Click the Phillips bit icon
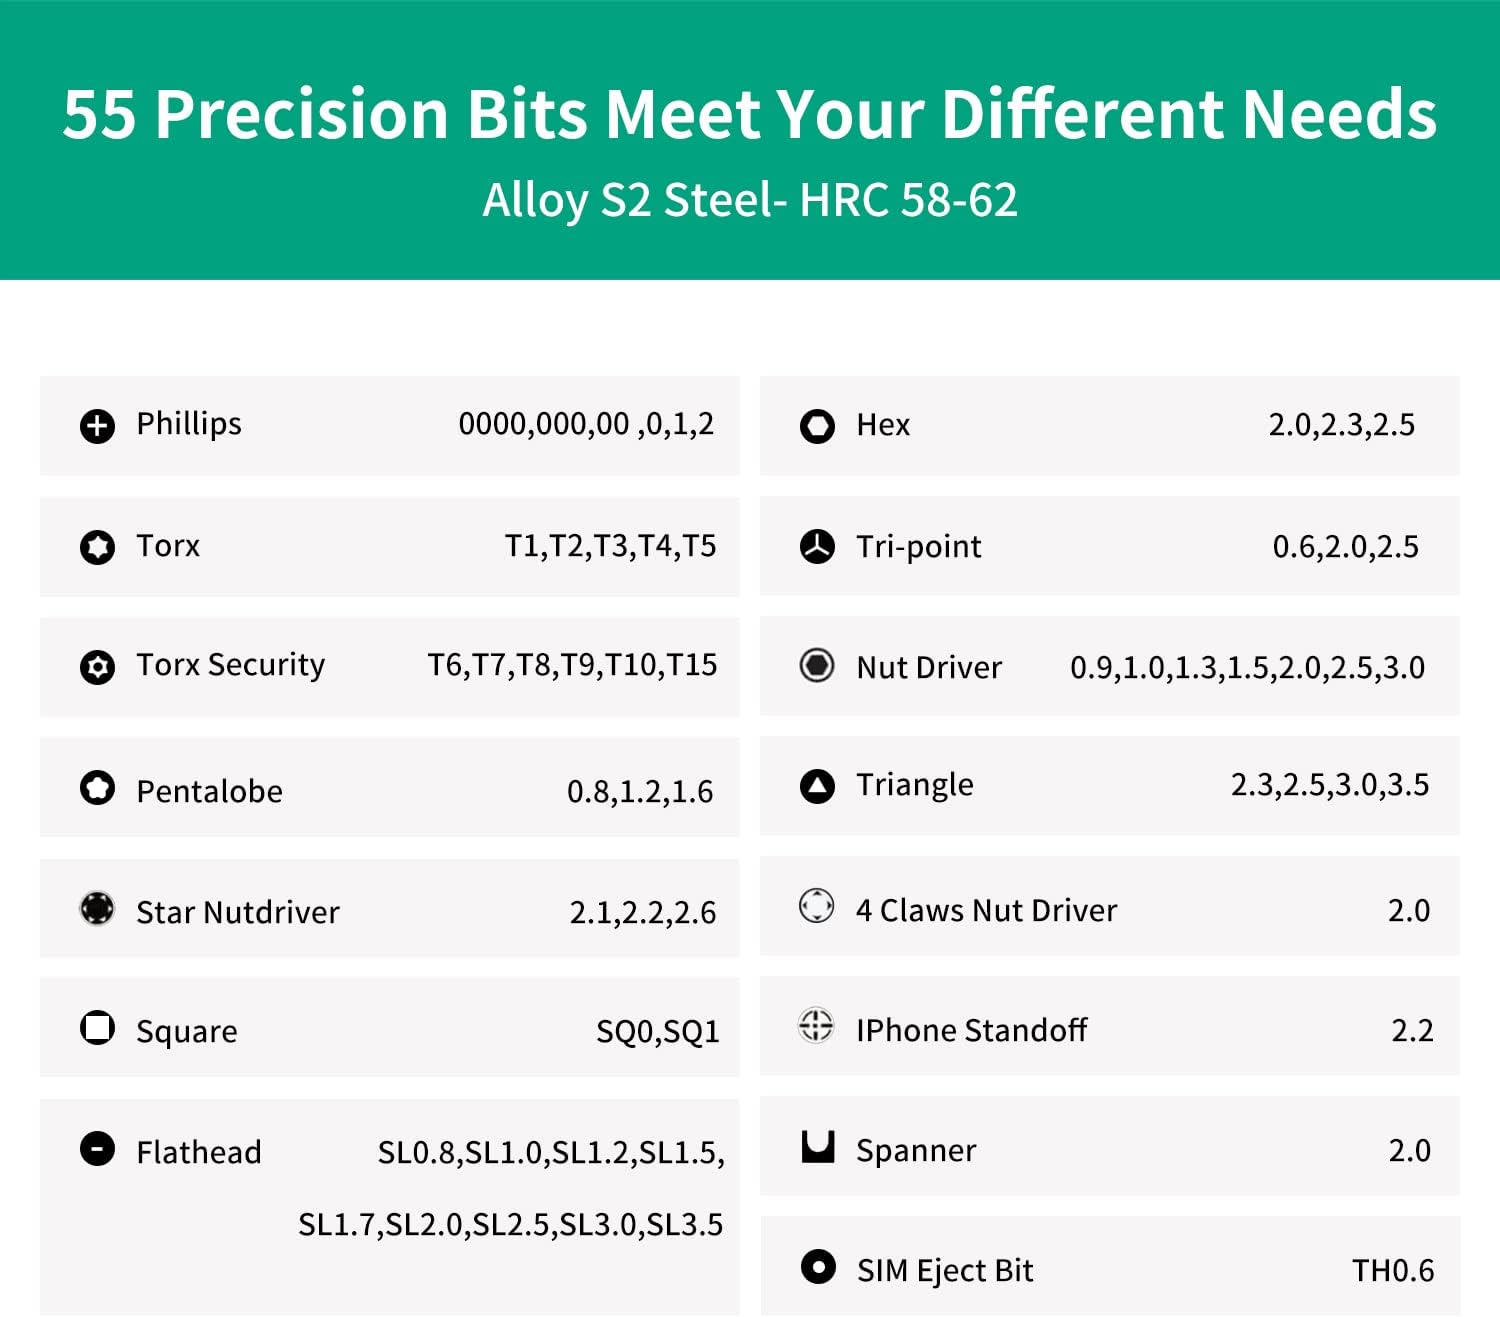Viewport: 1500px width, 1317px height. click(x=97, y=426)
